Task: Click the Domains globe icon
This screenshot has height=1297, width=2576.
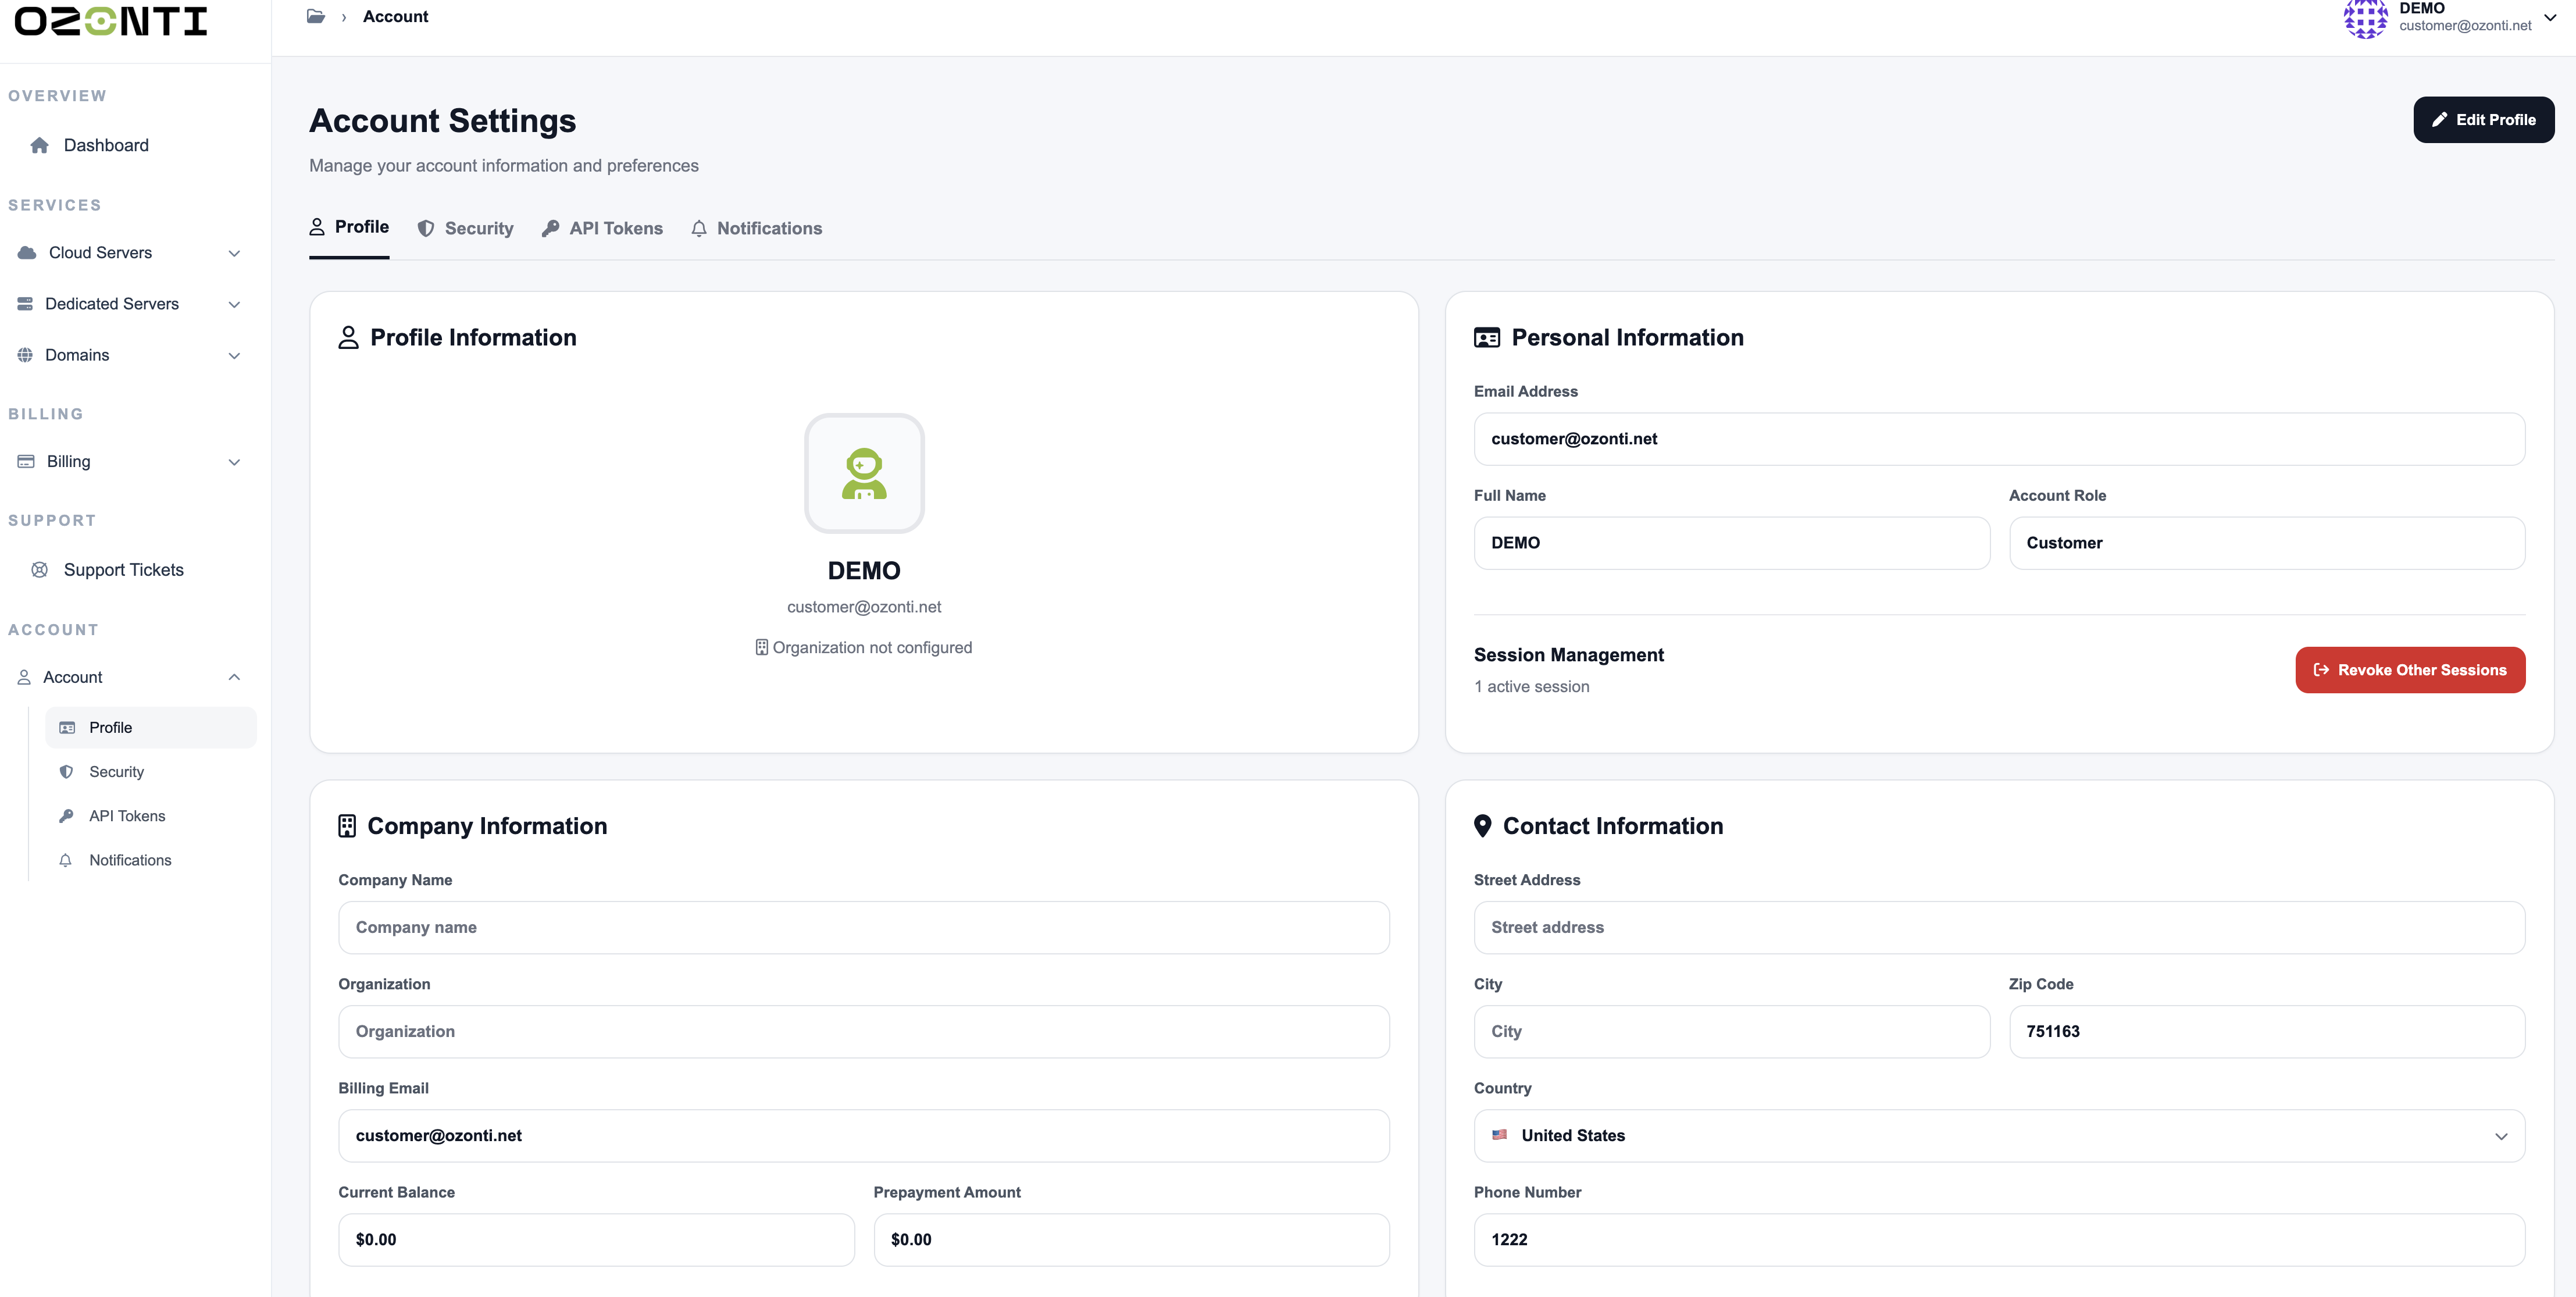Action: [25, 355]
